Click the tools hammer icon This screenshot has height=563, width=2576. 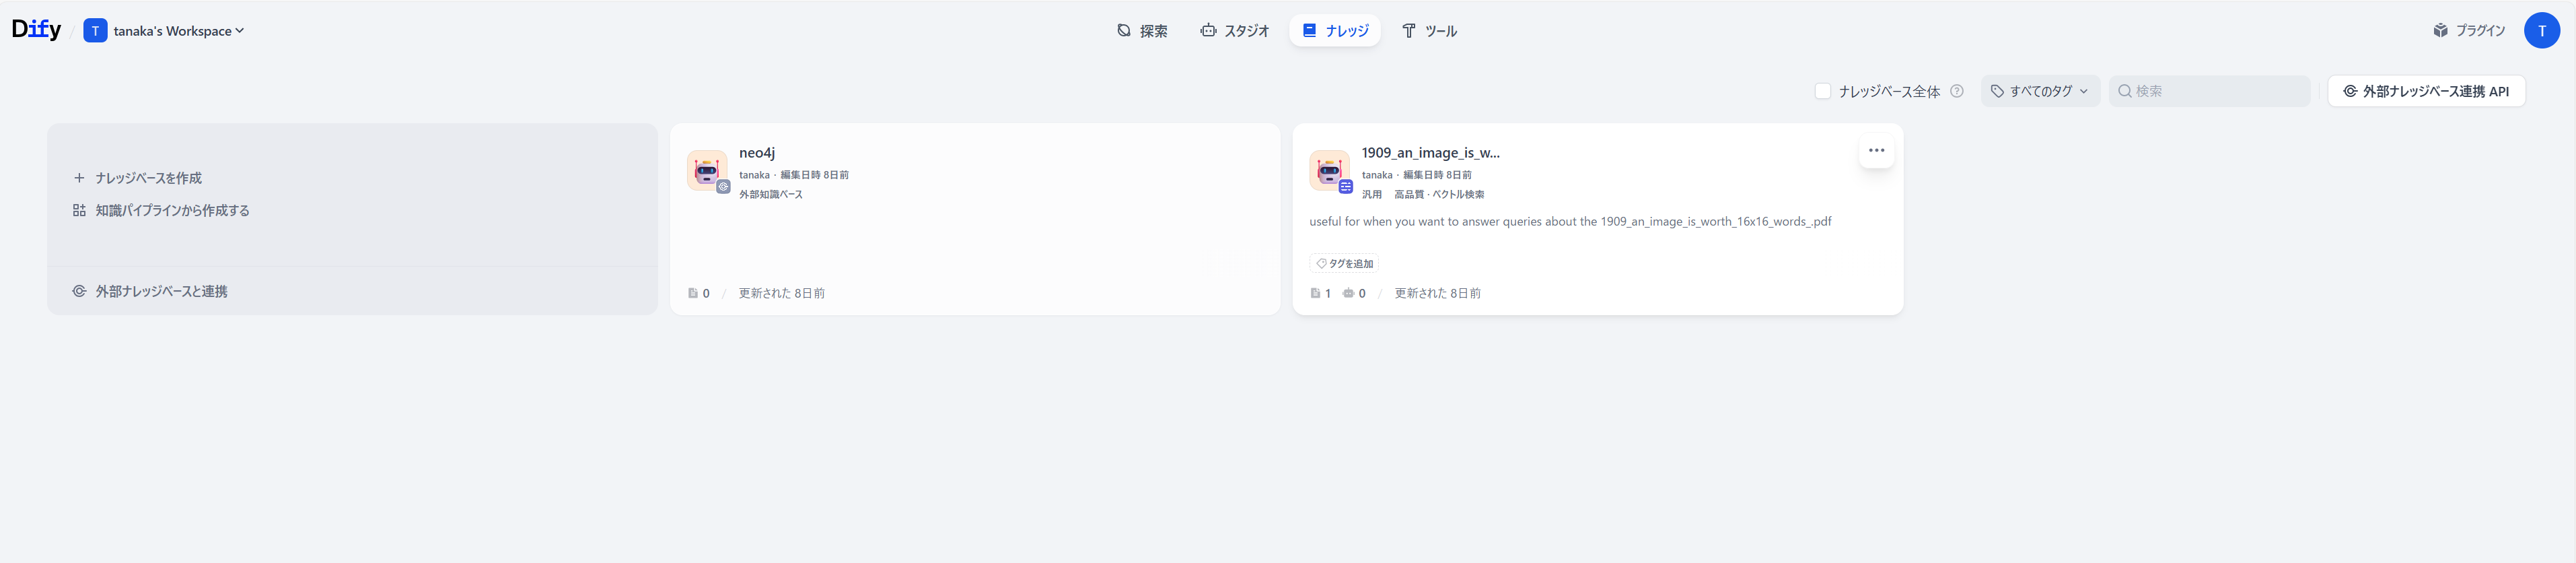click(x=1409, y=31)
